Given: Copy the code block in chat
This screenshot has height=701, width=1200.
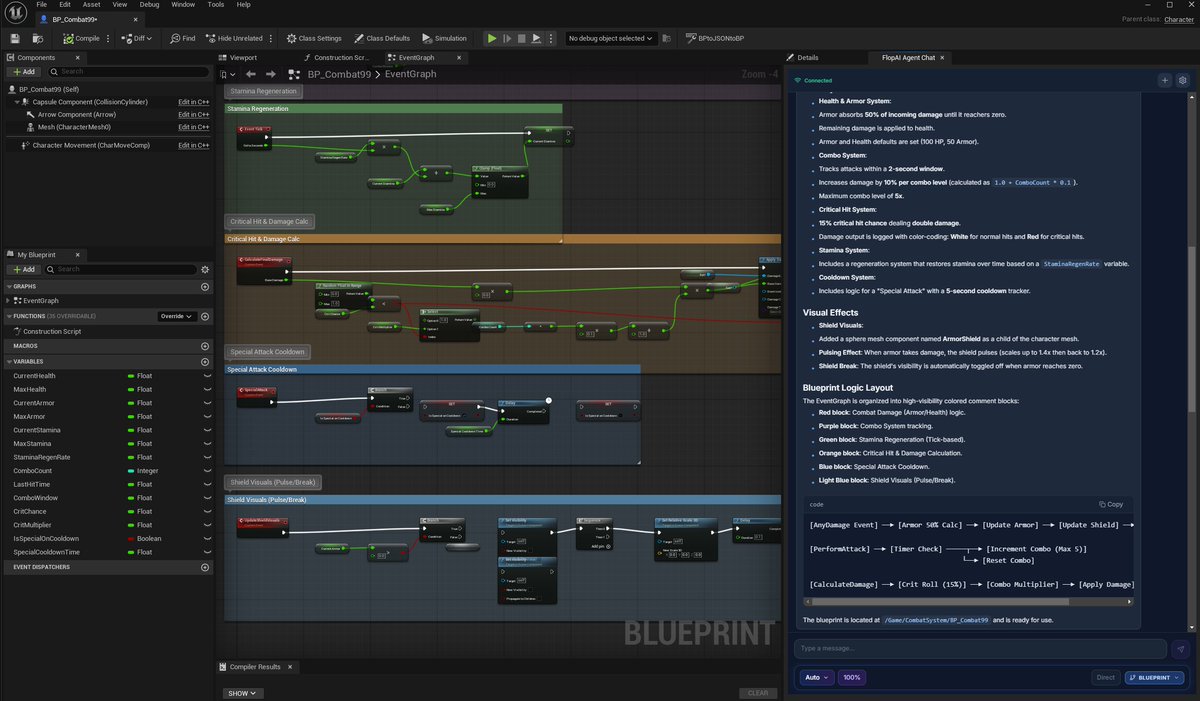Looking at the screenshot, I should pos(1111,504).
